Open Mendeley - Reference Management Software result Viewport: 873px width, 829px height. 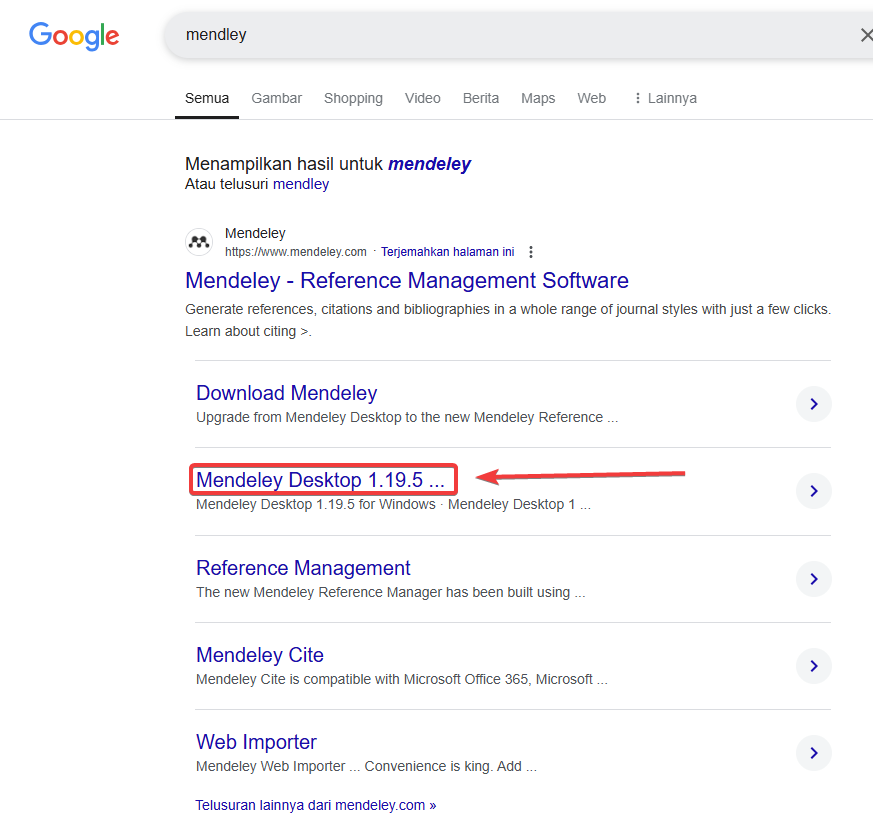(x=406, y=281)
